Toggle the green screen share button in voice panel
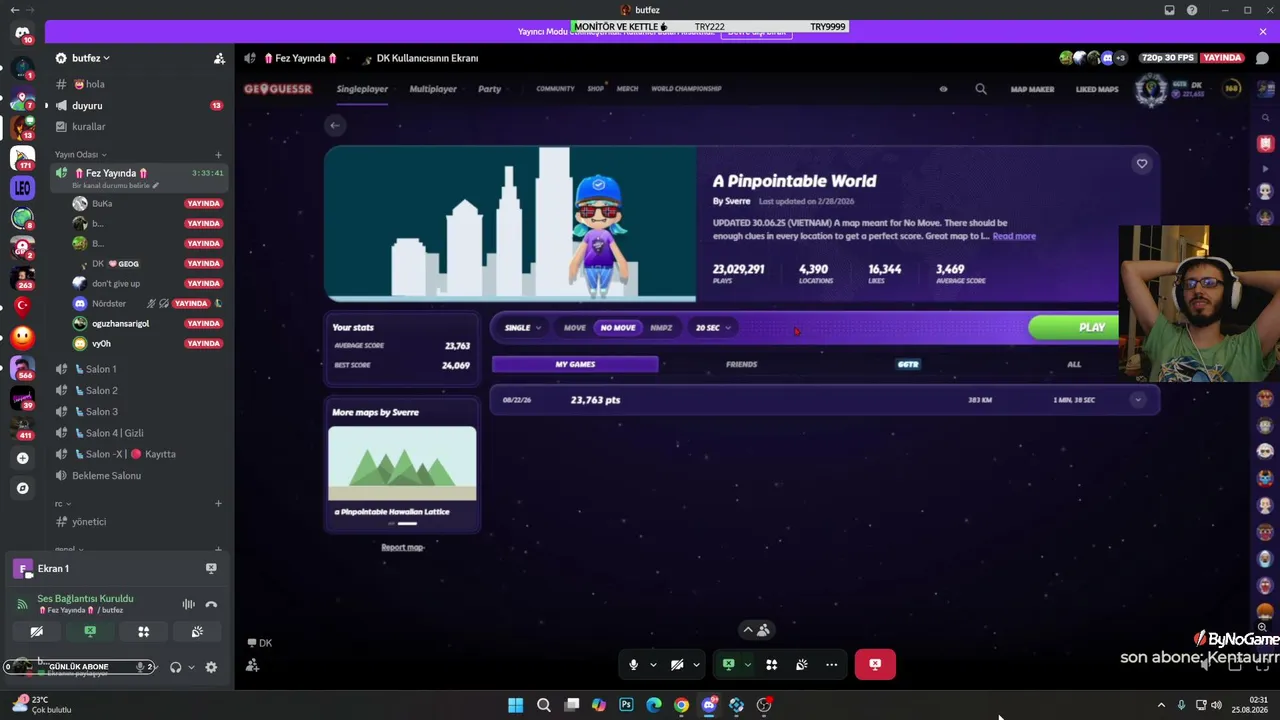The height and width of the screenshot is (720, 1280). (x=90, y=632)
